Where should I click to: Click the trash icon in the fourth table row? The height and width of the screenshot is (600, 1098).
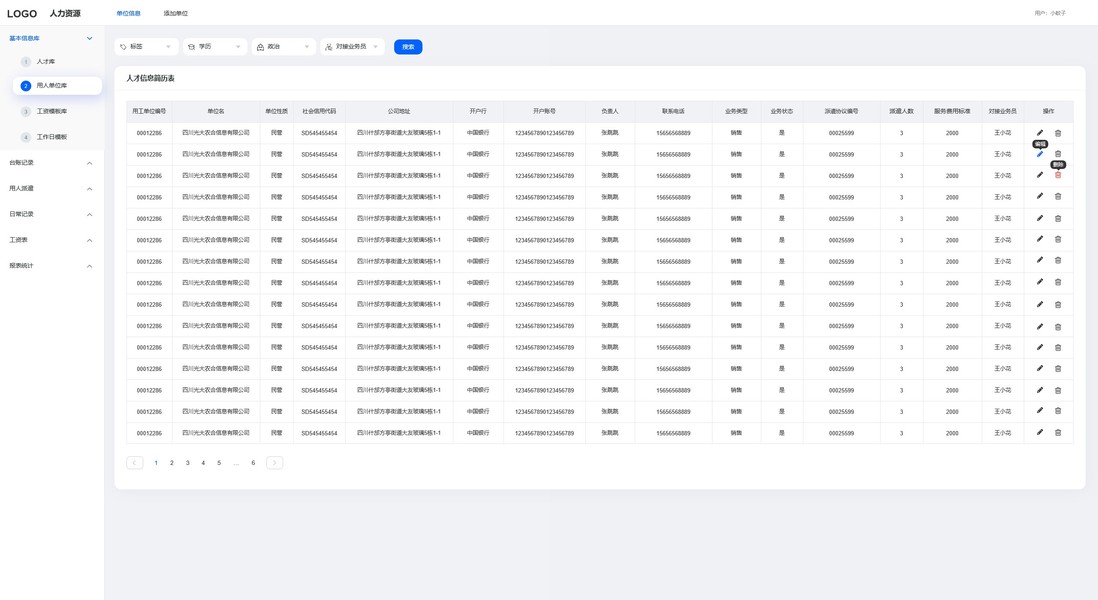coord(1058,197)
